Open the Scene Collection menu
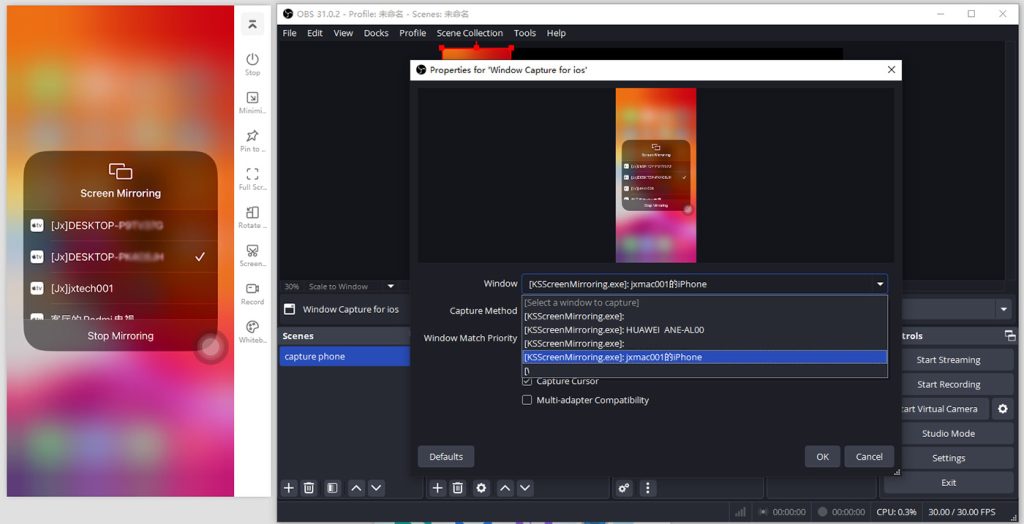The height and width of the screenshot is (524, 1024). point(470,33)
